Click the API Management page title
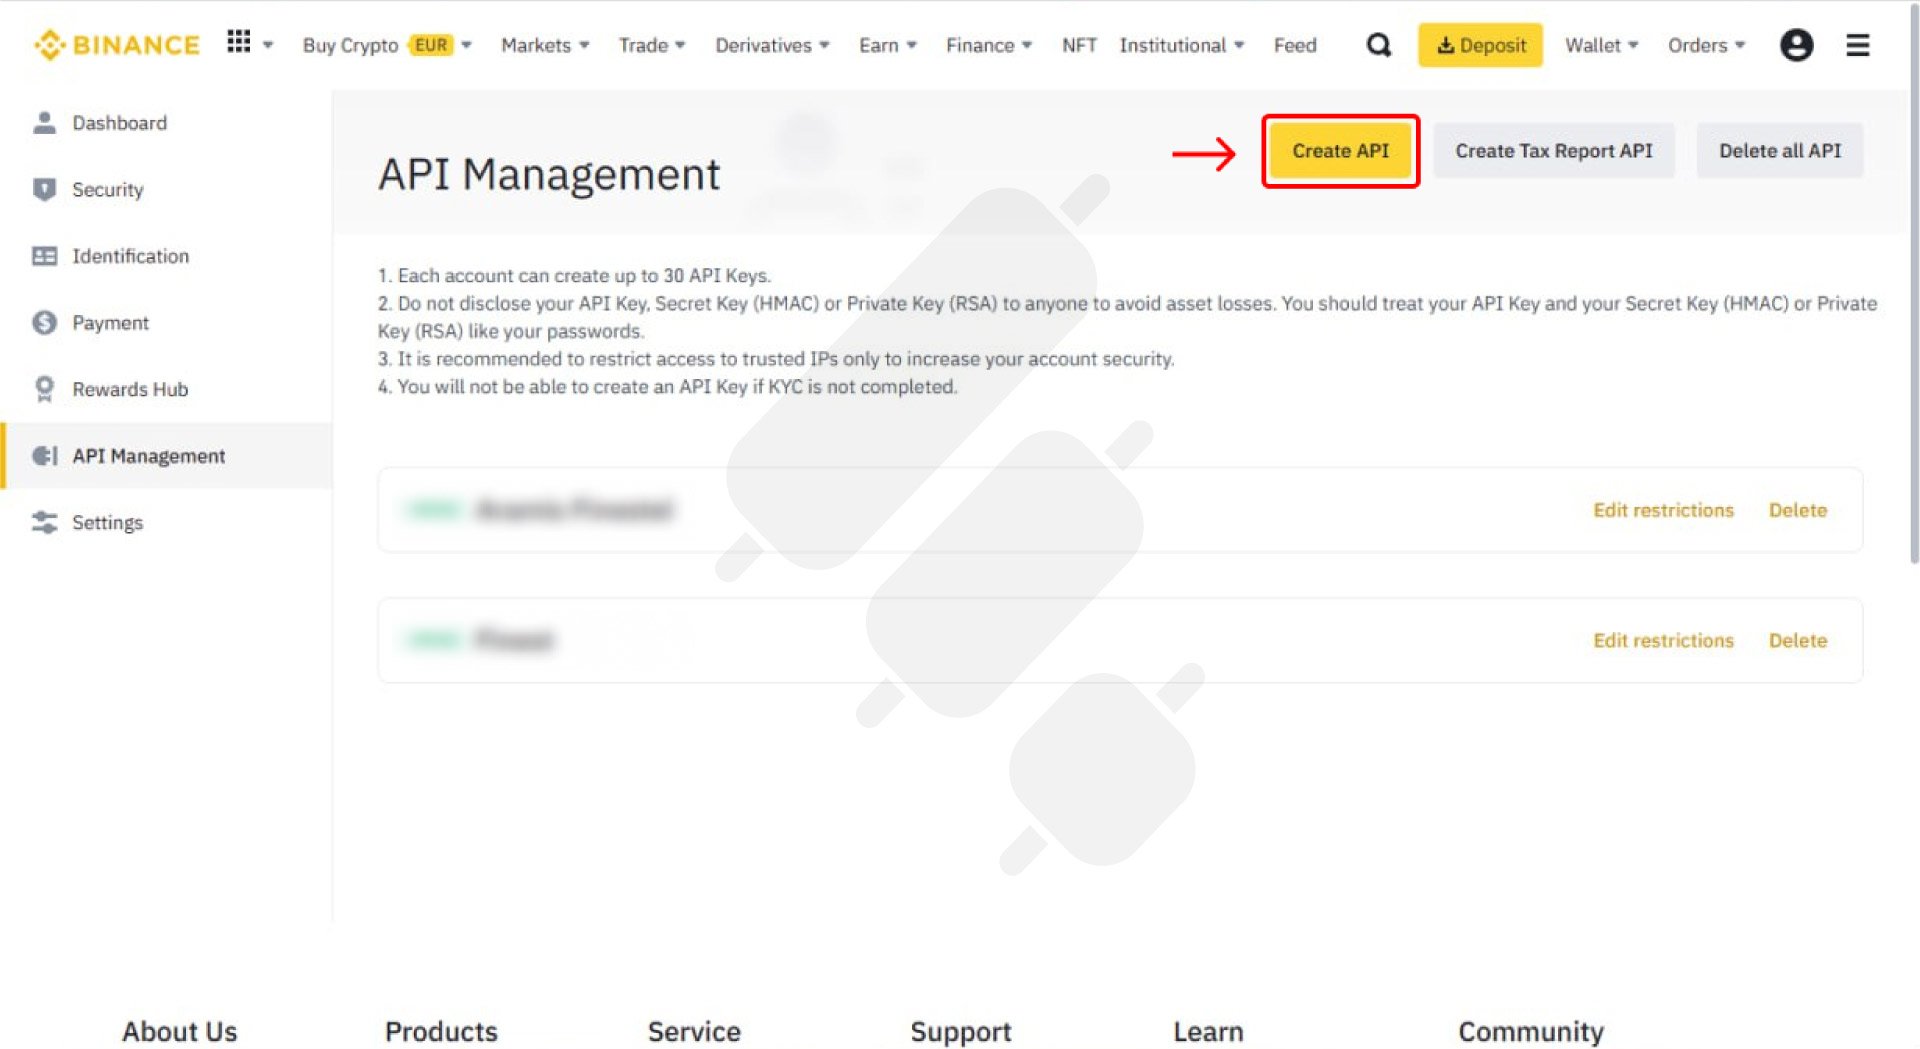 549,175
